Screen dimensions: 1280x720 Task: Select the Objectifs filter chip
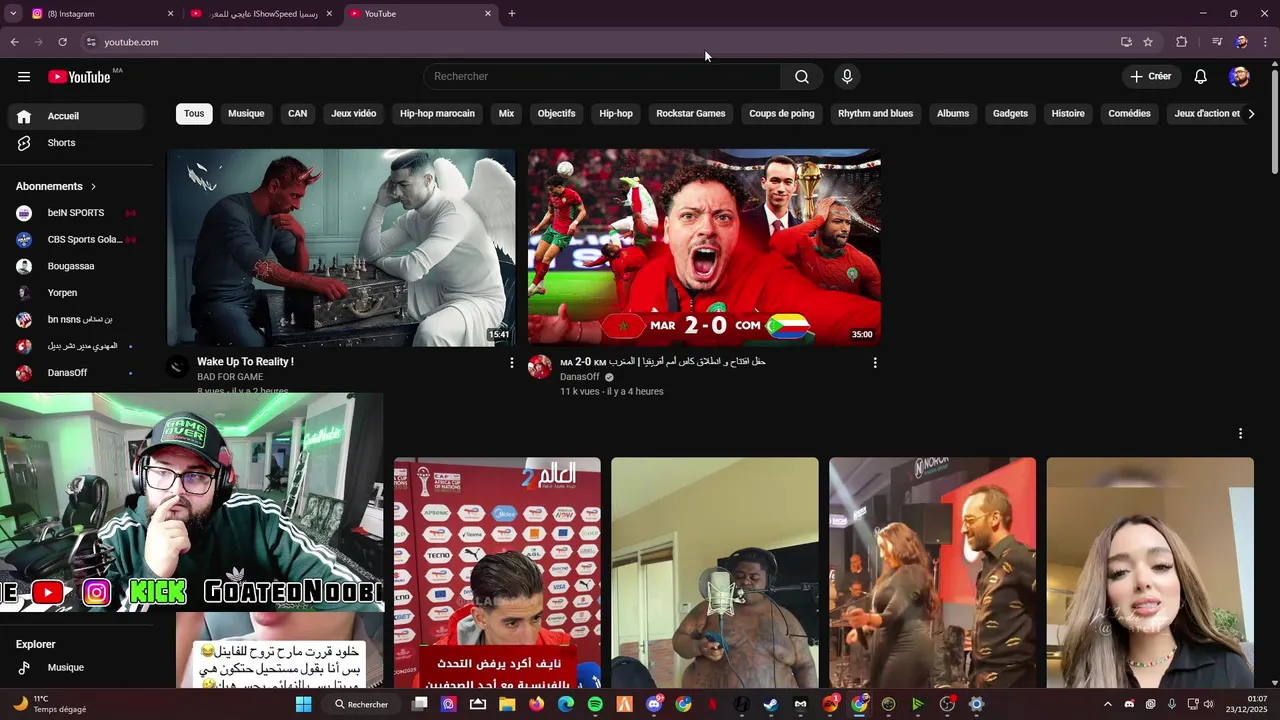[556, 114]
